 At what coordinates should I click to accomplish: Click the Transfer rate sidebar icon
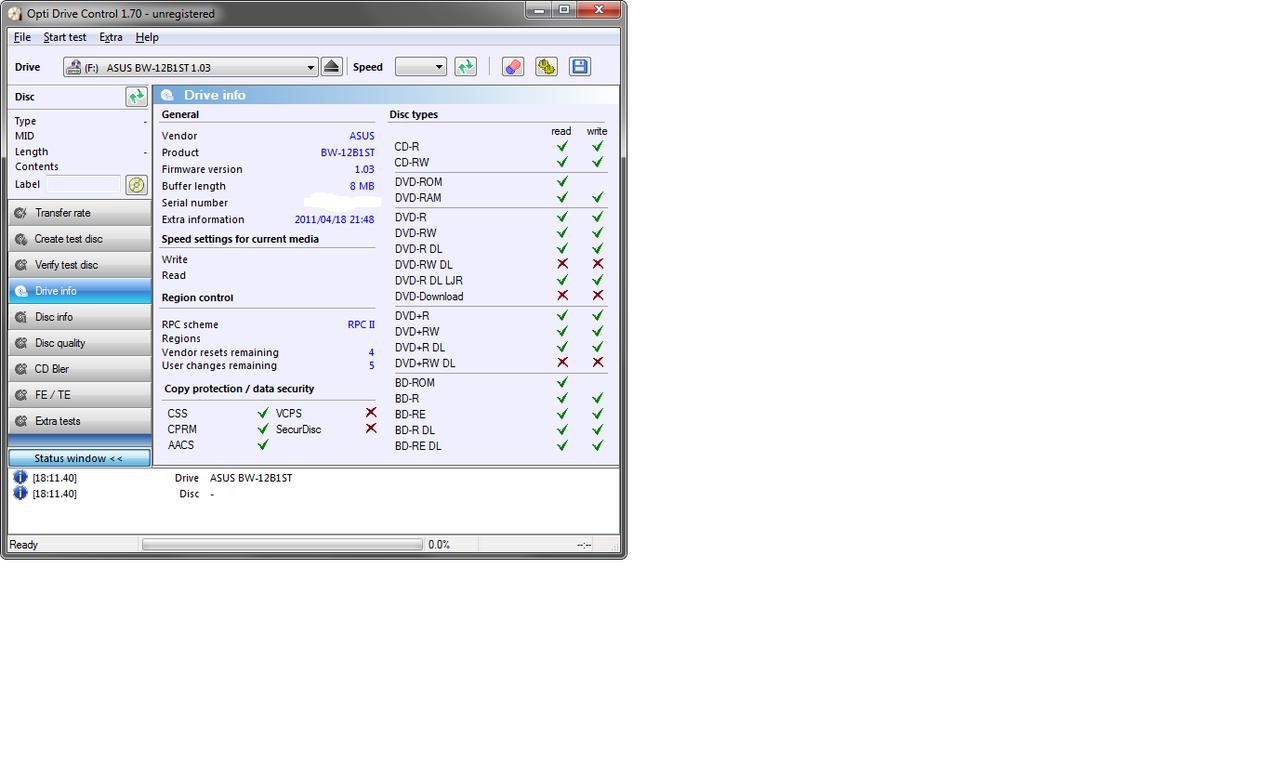(21, 213)
